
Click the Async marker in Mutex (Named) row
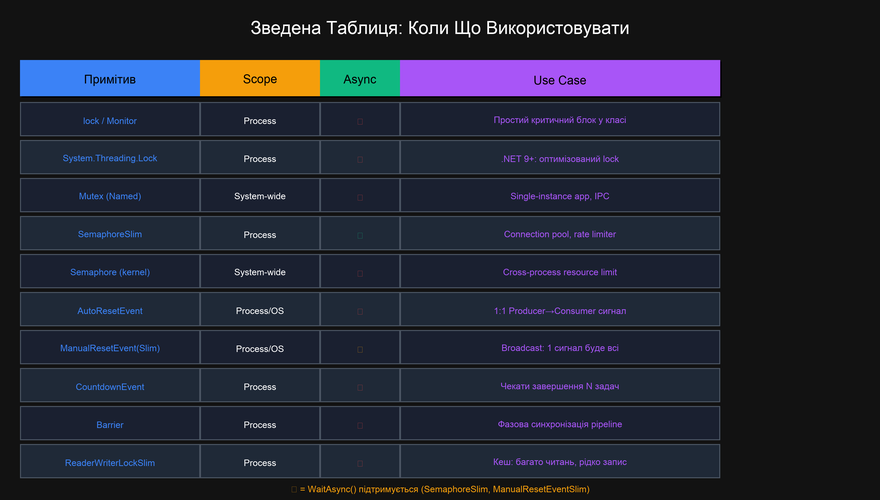pos(360,198)
